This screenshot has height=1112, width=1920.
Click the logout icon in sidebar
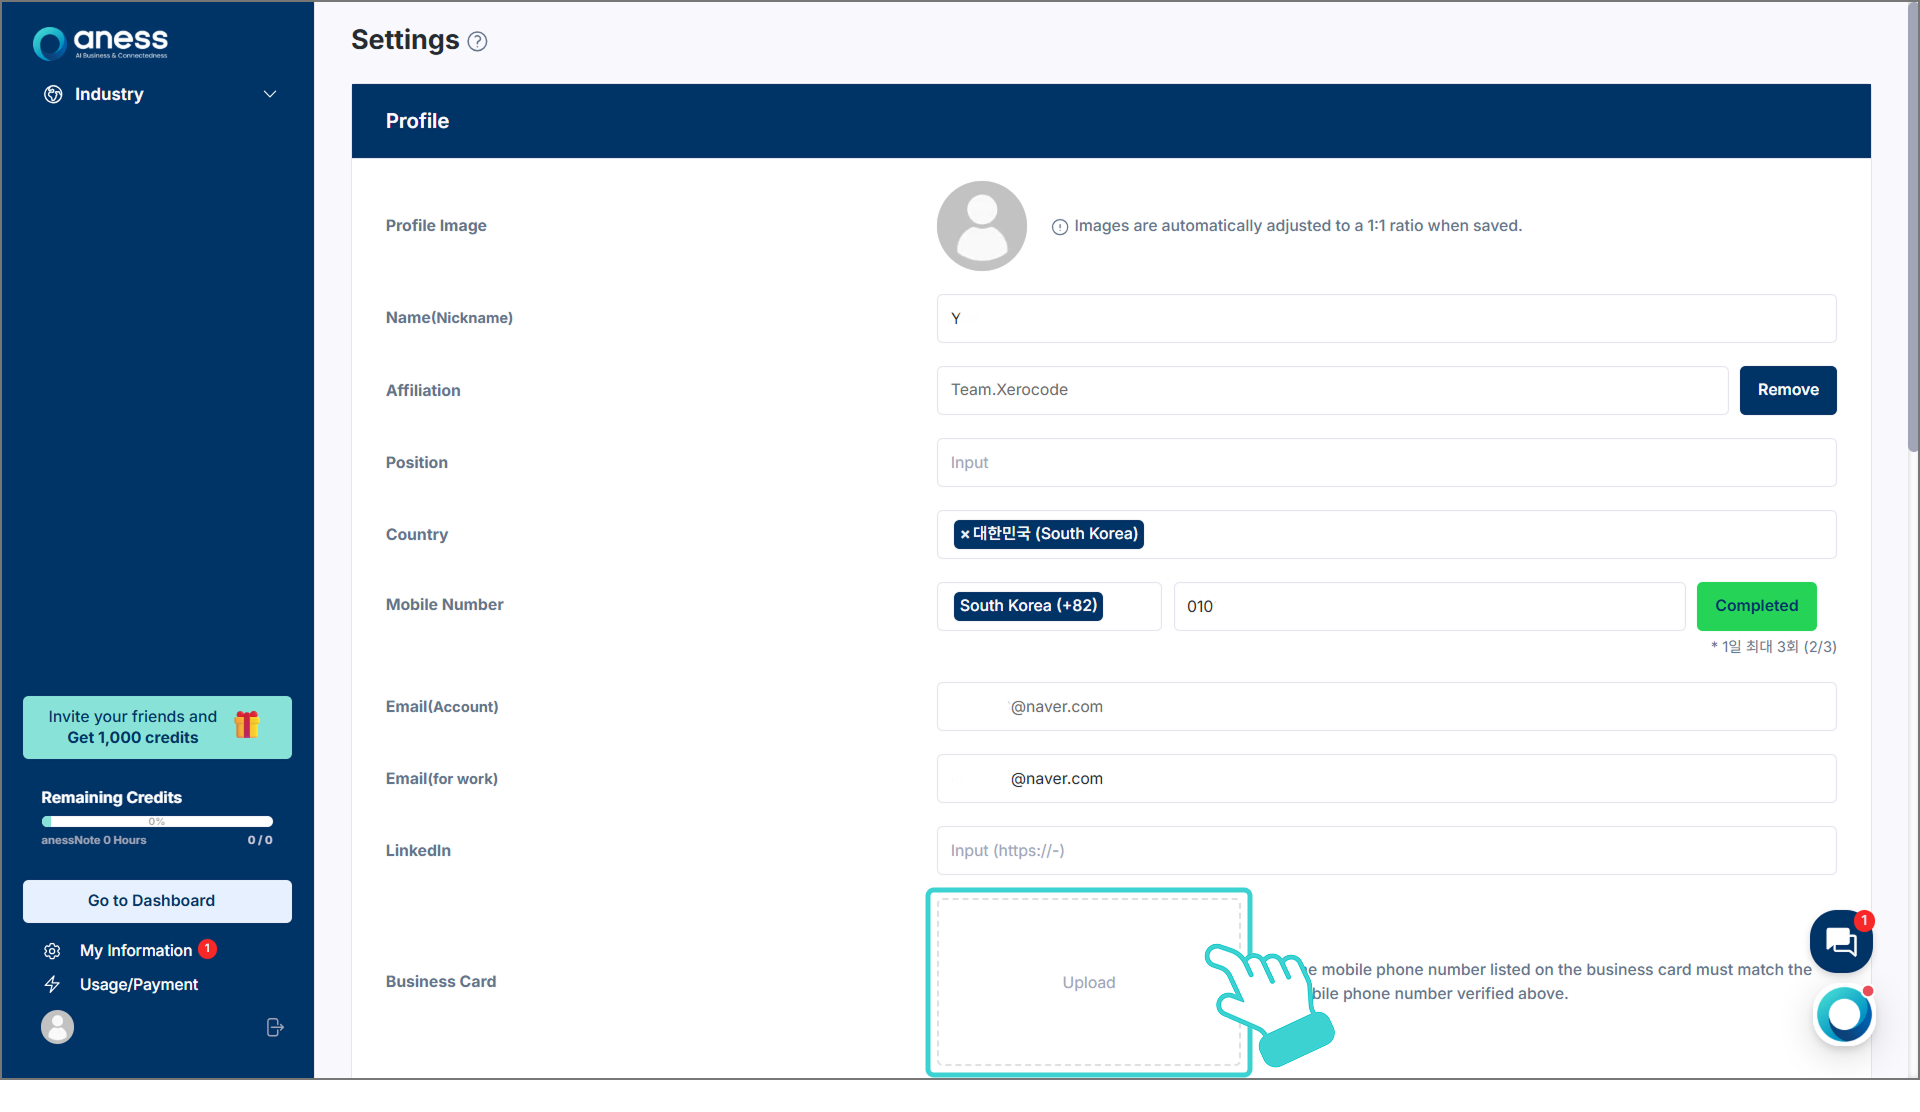[275, 1027]
